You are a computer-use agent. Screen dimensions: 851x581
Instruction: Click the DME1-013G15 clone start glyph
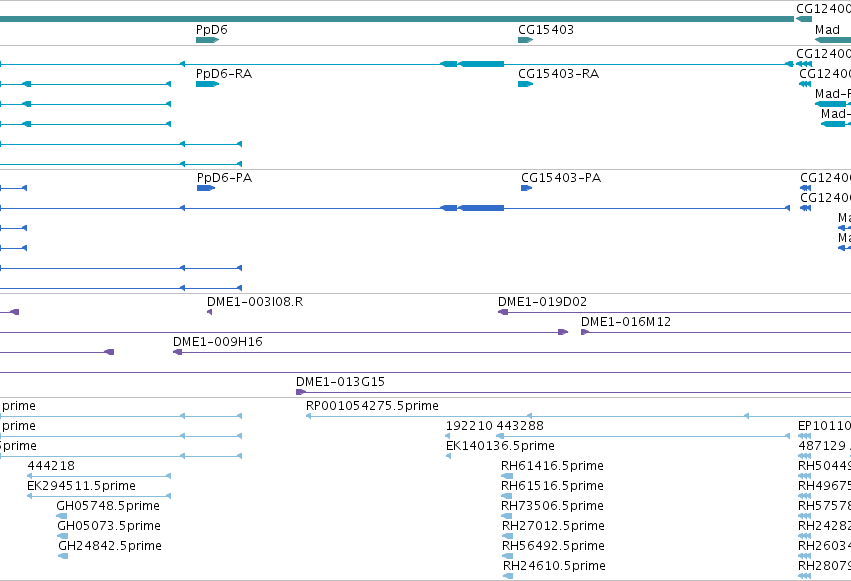click(301, 392)
